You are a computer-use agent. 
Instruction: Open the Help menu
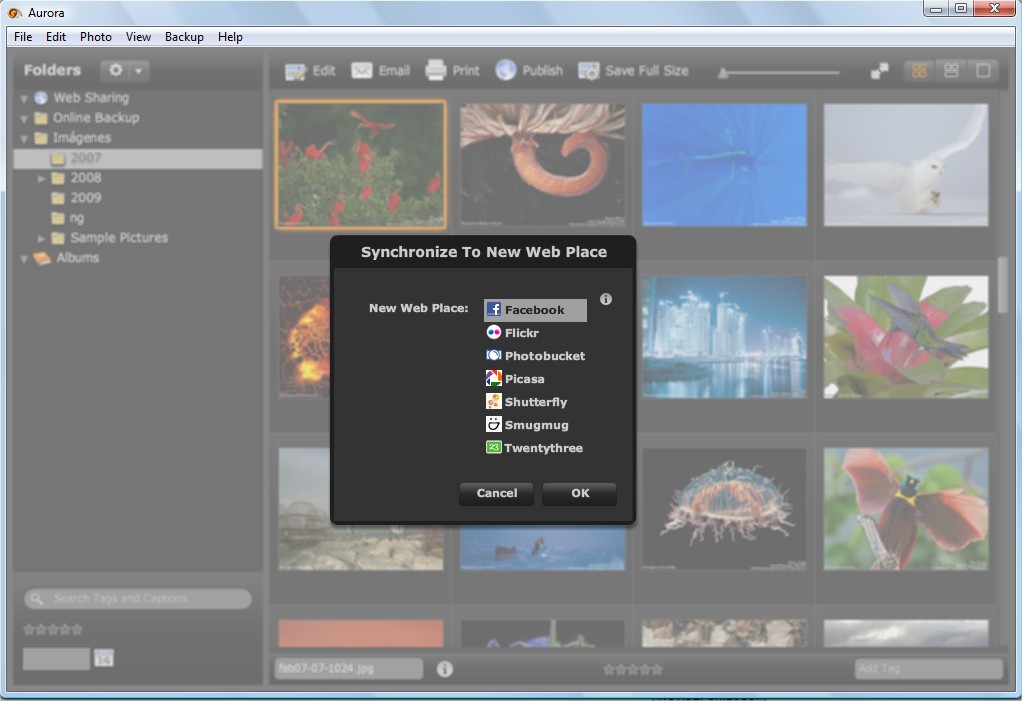click(230, 37)
